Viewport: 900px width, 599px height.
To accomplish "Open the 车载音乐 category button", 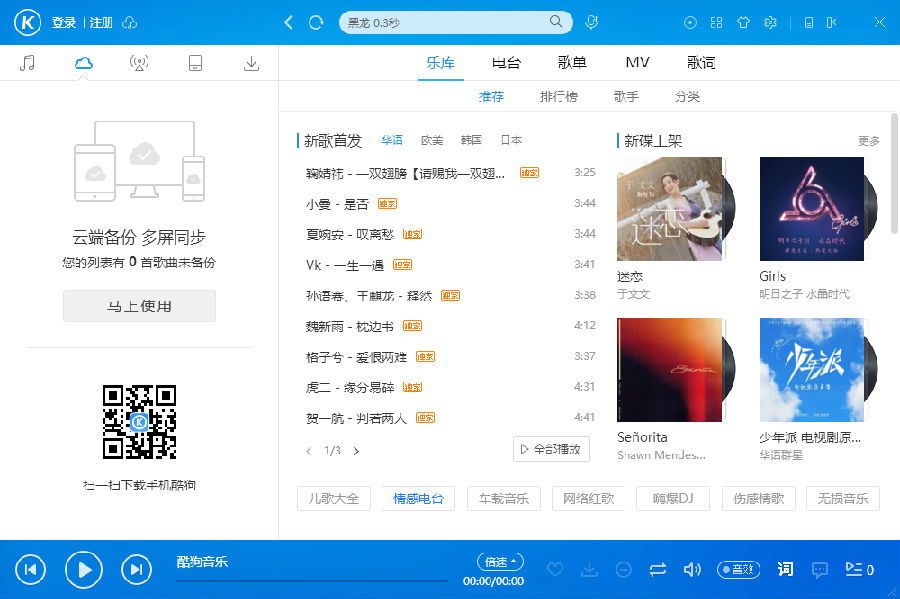I will (504, 499).
